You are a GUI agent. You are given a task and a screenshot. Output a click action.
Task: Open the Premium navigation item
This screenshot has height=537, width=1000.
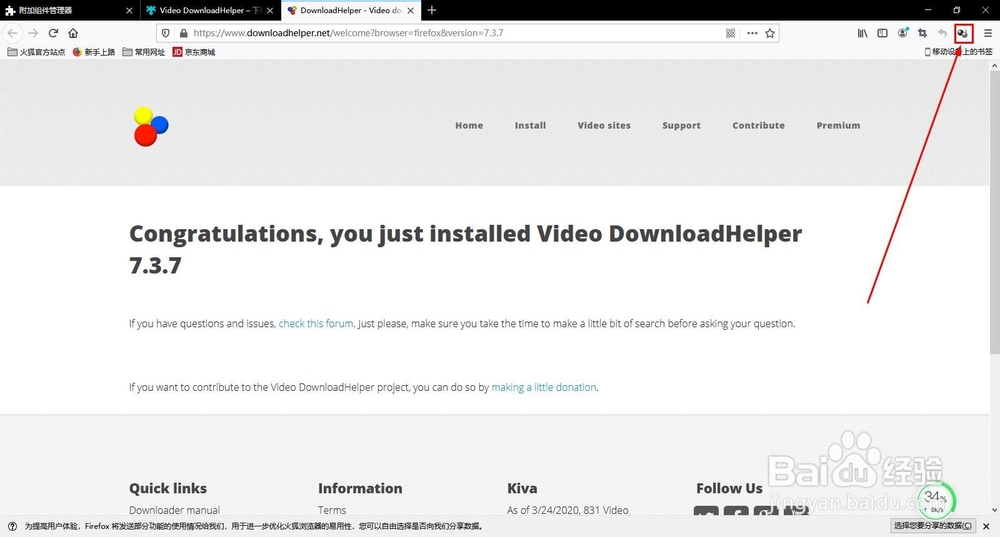[838, 126]
